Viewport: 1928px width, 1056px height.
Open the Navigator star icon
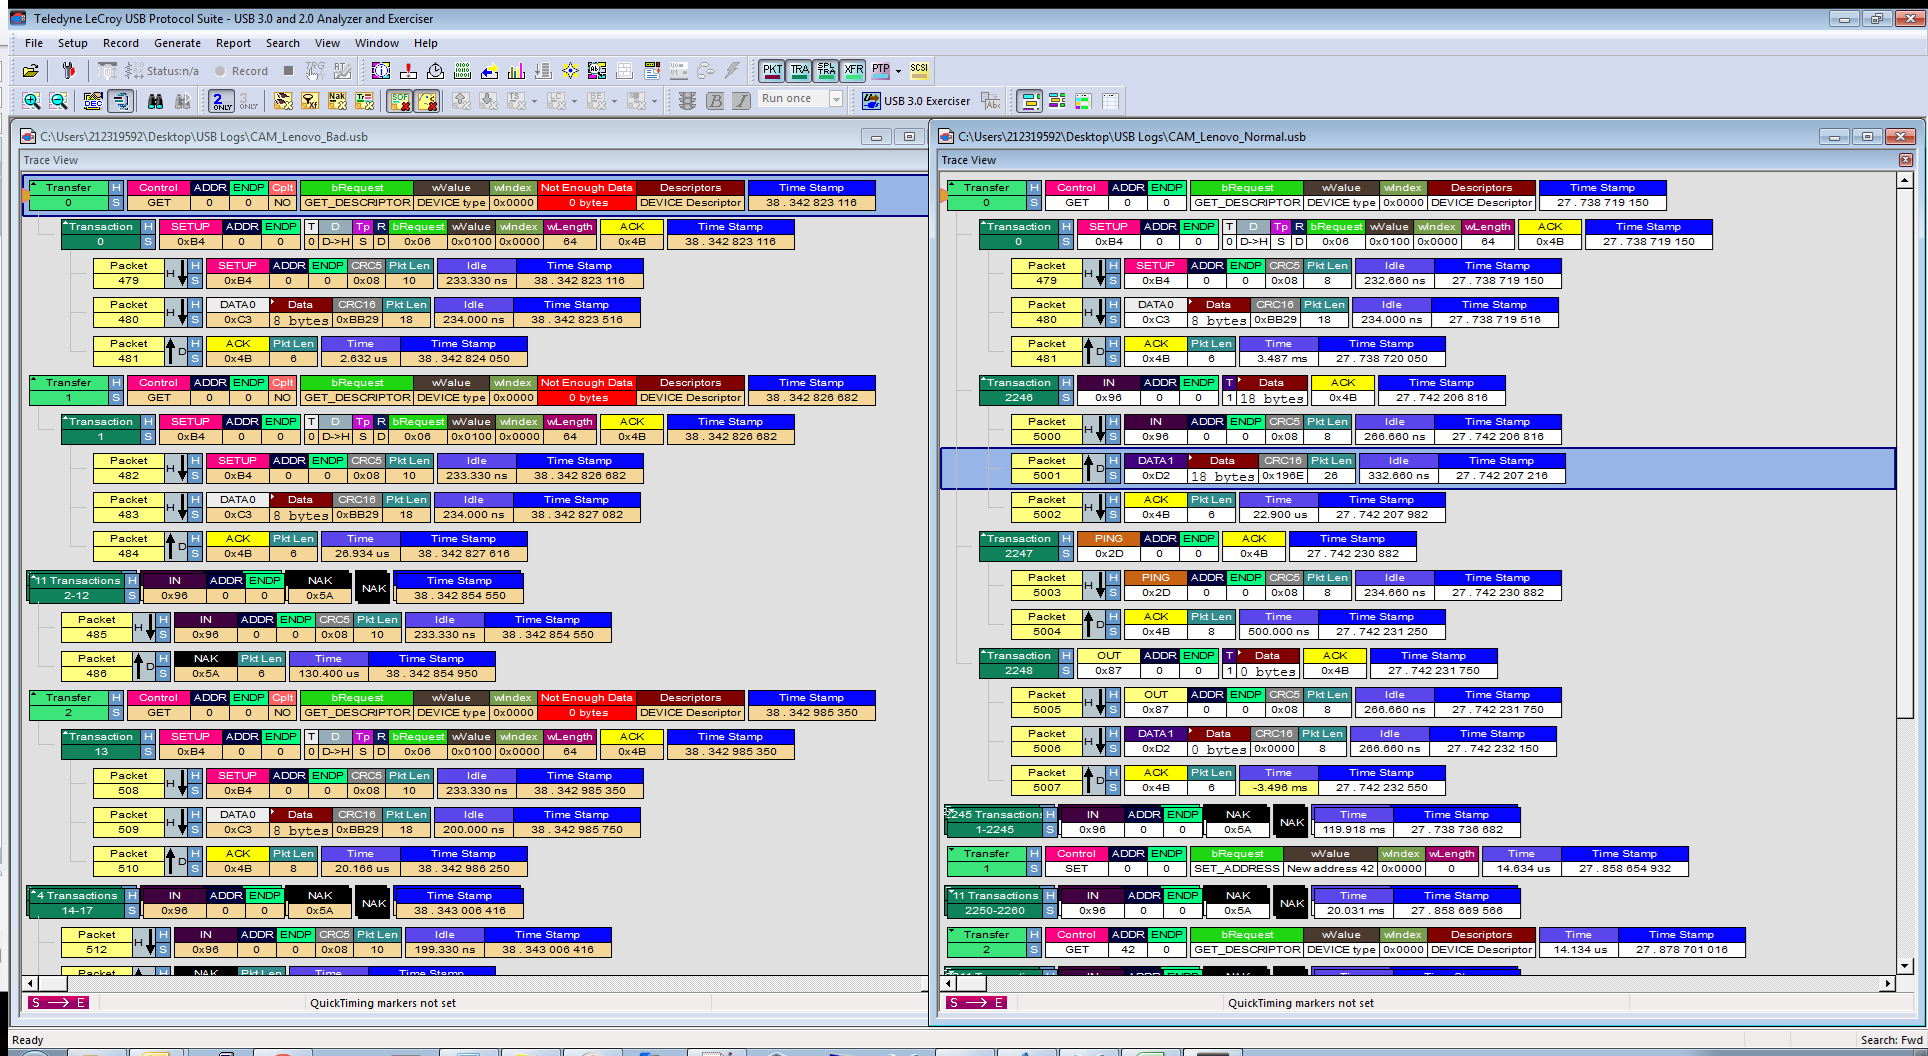(570, 71)
